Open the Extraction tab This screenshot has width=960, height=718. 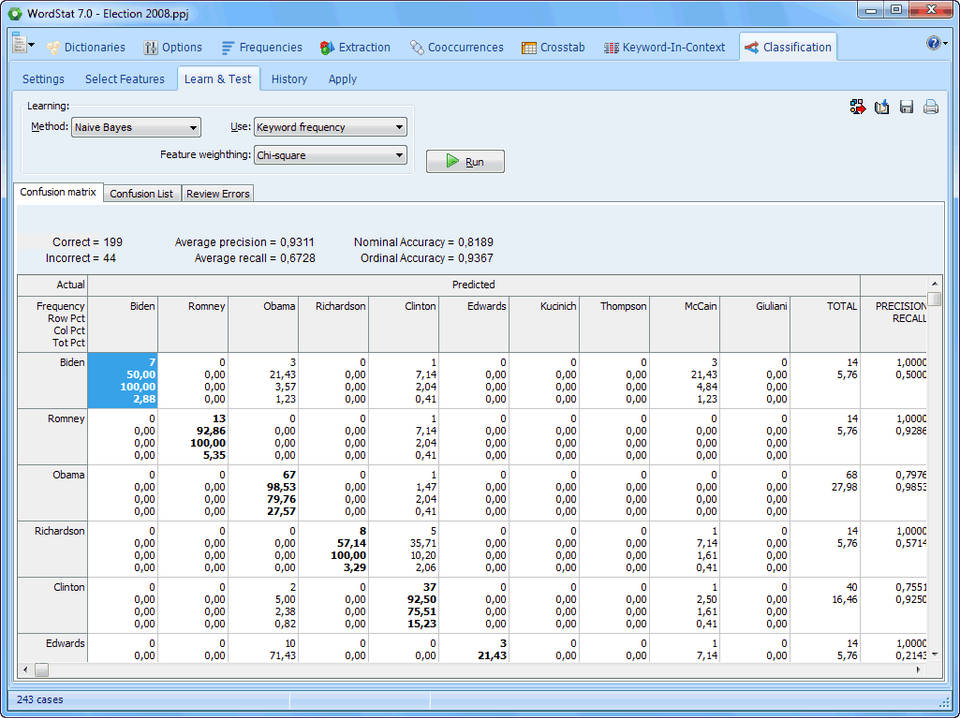355,47
